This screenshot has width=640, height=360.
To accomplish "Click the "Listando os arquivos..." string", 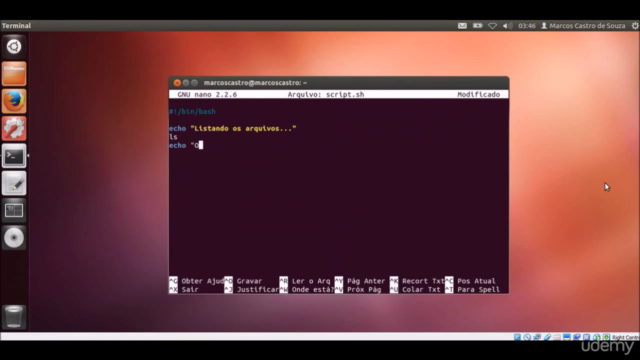I will 243,129.
